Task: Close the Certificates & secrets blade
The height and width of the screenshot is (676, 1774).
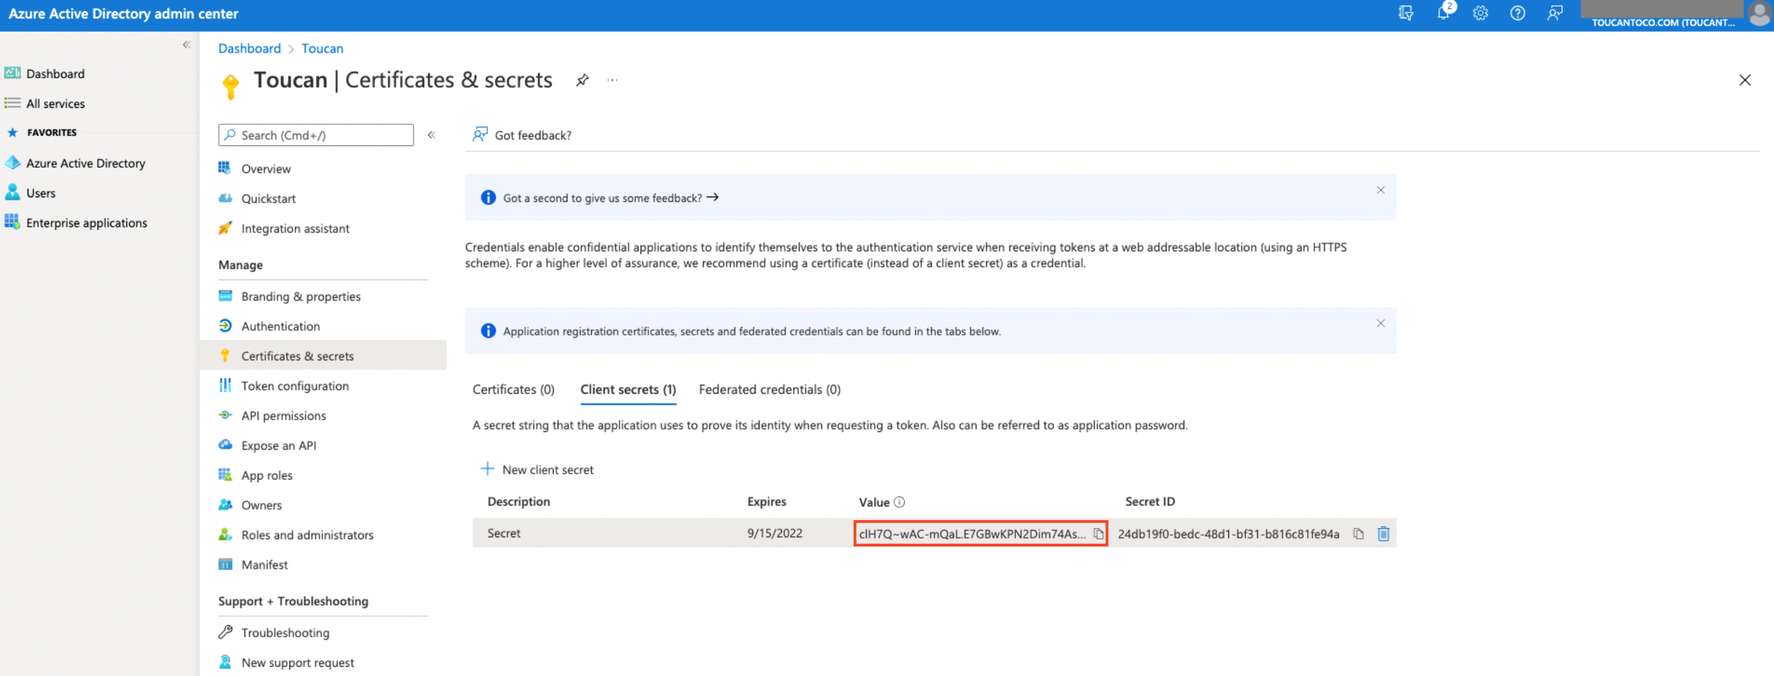Action: coord(1744,80)
